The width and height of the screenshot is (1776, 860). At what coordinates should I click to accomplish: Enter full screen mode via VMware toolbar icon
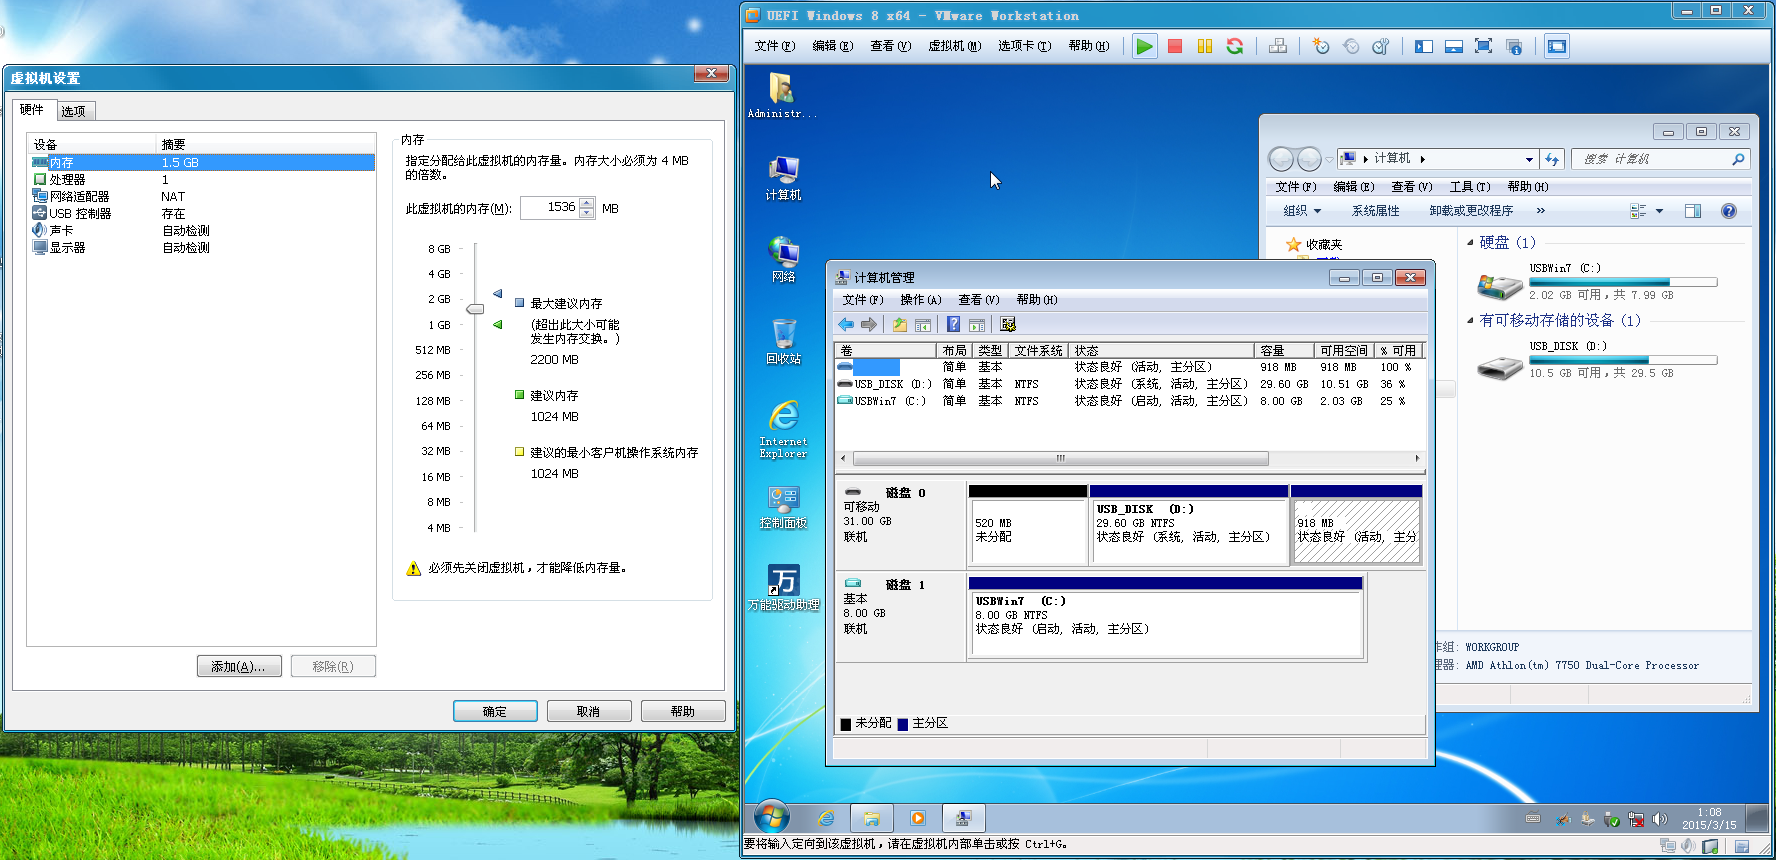point(1484,46)
